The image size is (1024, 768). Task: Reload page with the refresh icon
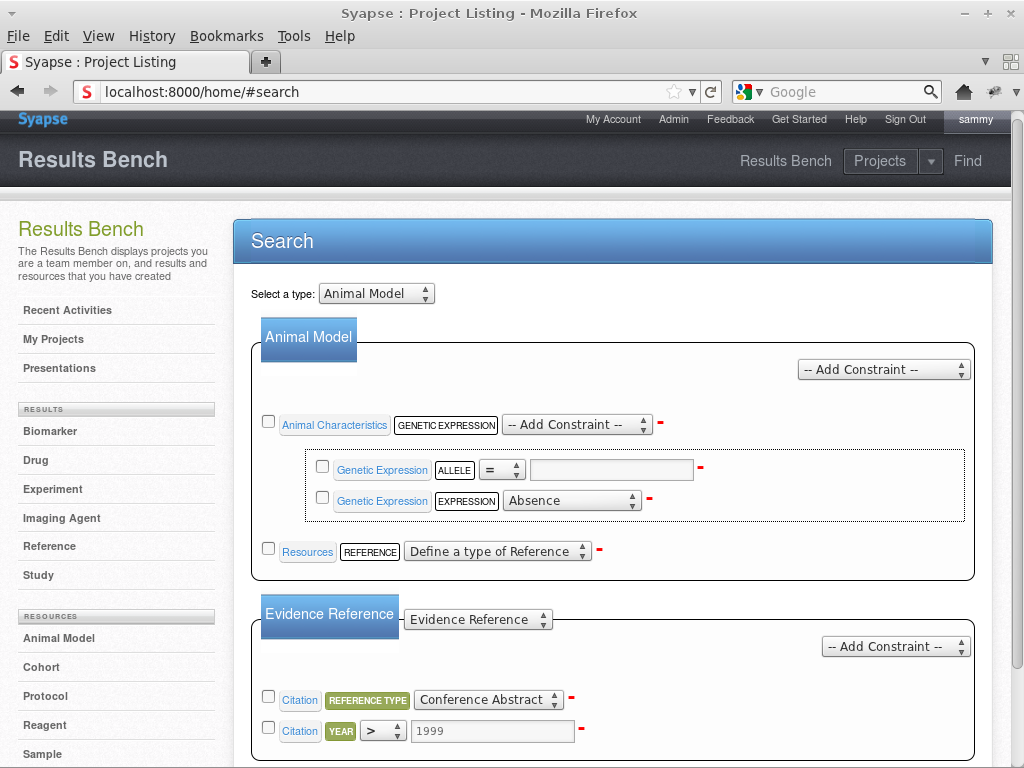[711, 92]
